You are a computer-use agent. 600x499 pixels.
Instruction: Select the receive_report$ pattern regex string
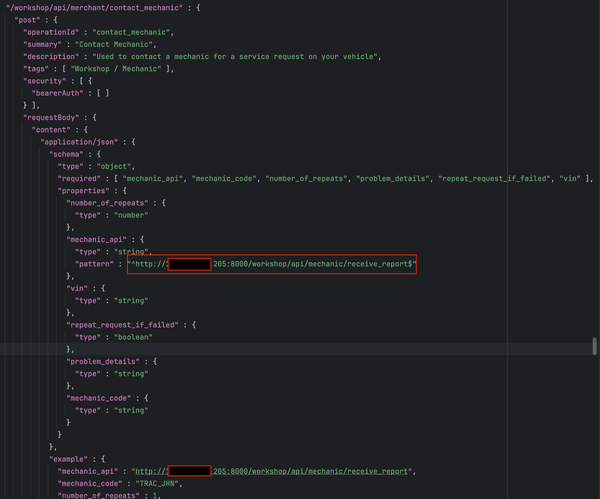(x=272, y=264)
